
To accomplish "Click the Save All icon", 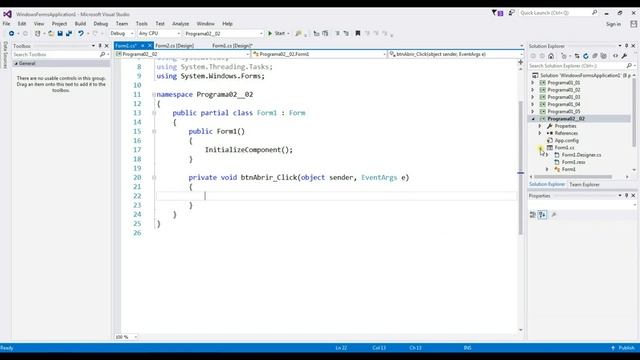I will pos(69,33).
